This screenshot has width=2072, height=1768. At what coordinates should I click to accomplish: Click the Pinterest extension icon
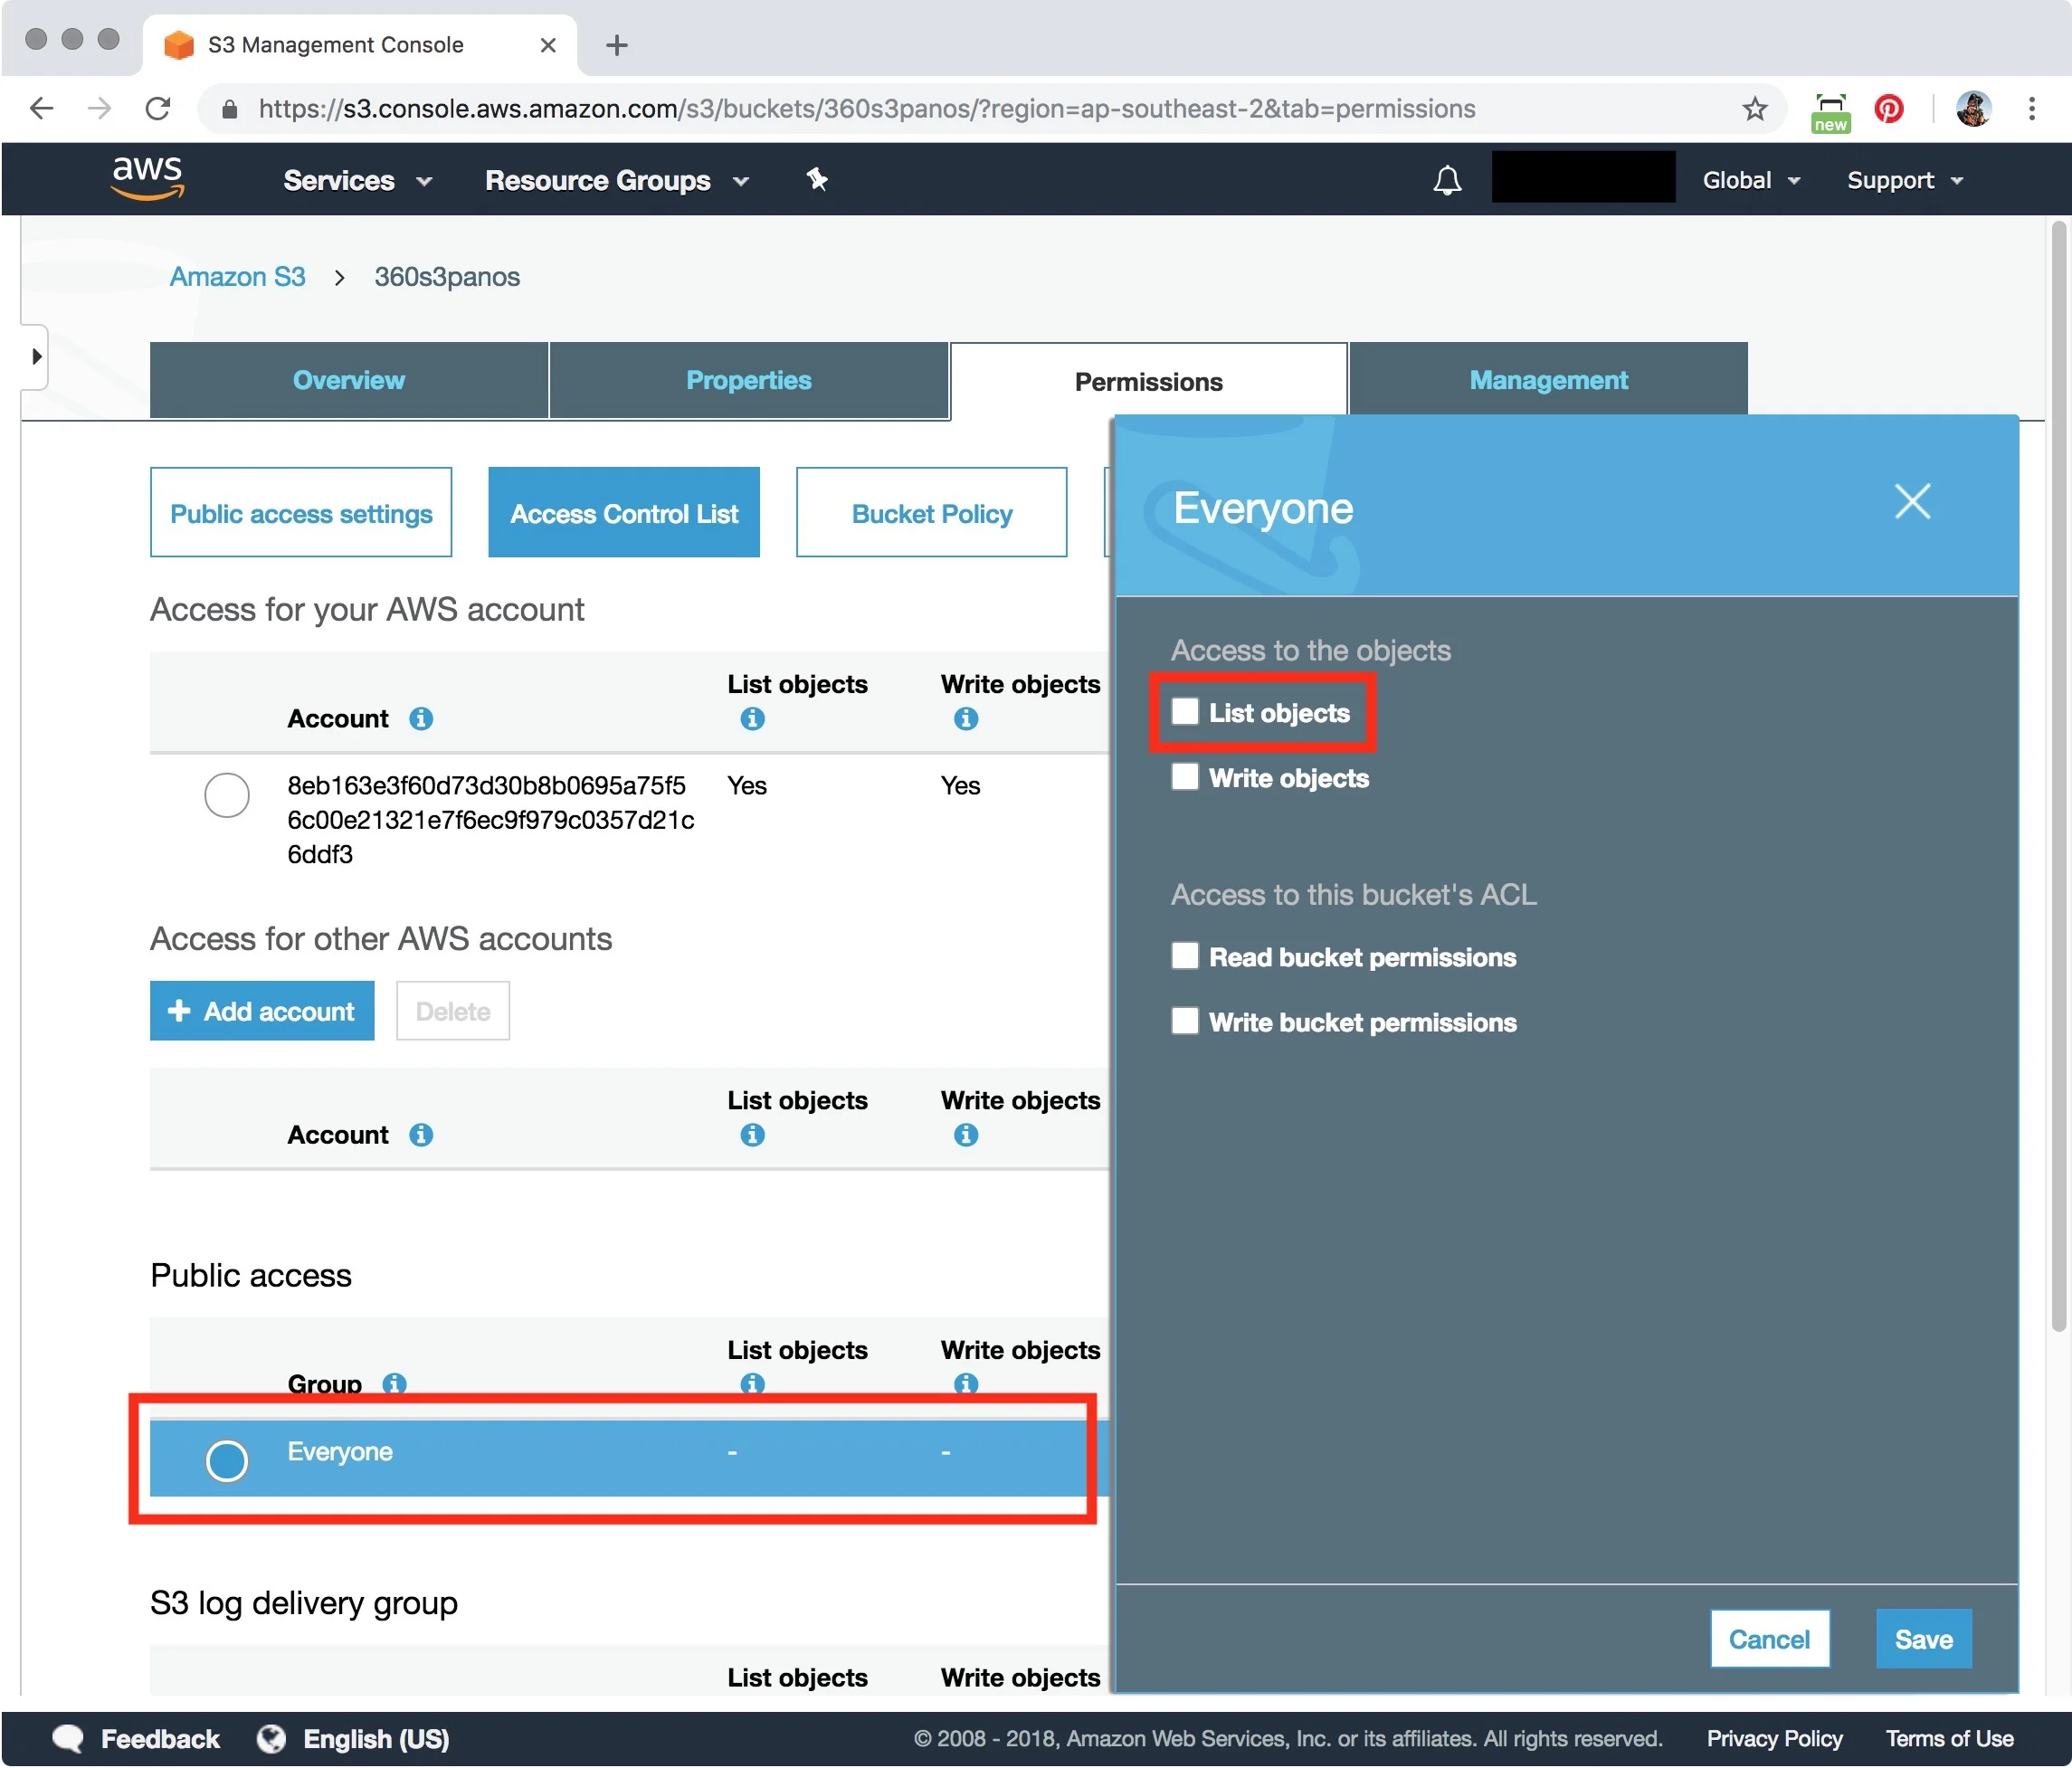(x=1888, y=108)
